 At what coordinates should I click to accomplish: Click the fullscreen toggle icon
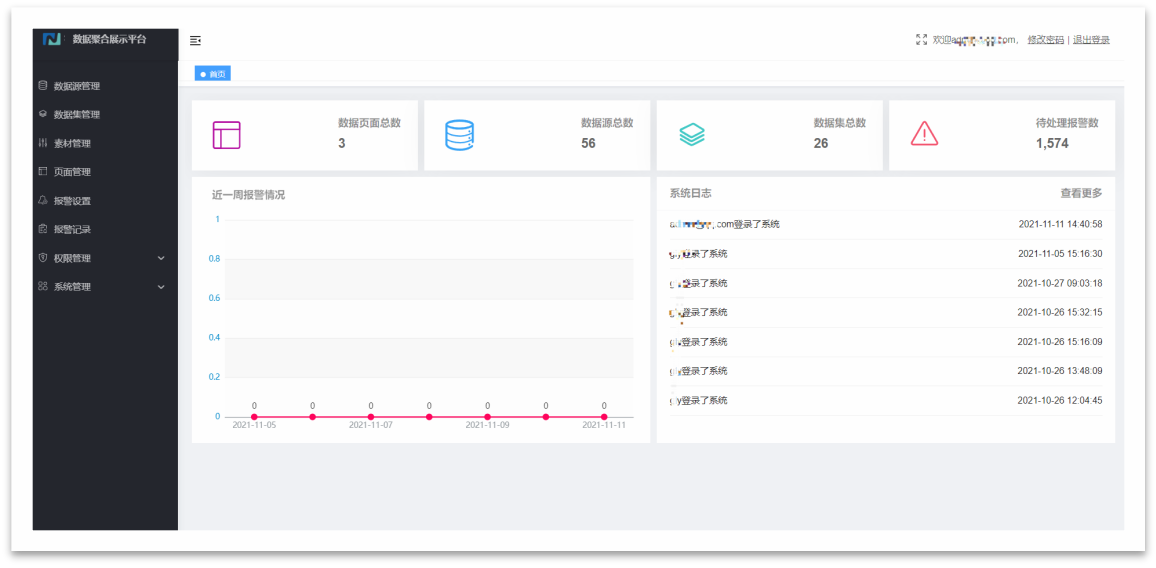pos(921,40)
